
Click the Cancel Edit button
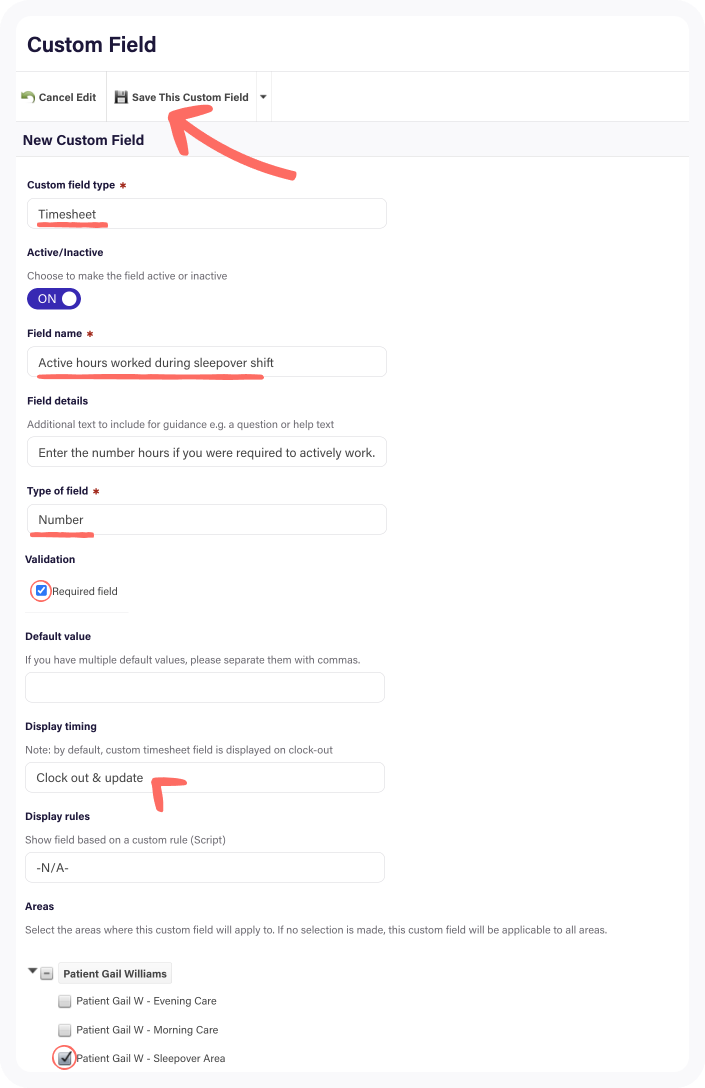[59, 97]
